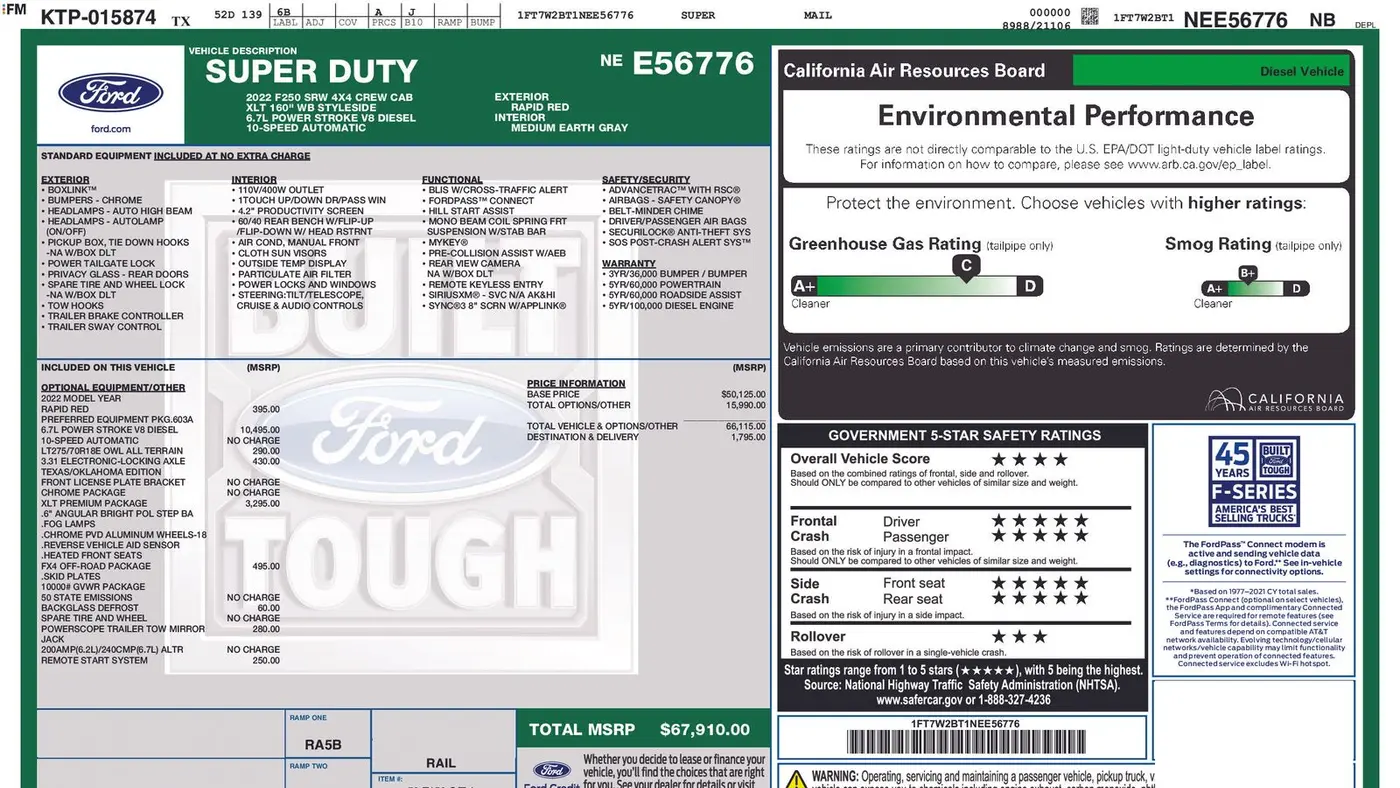Click the TRAILER SWAY CONTROL feature
The width and height of the screenshot is (1400, 788).
101,326
